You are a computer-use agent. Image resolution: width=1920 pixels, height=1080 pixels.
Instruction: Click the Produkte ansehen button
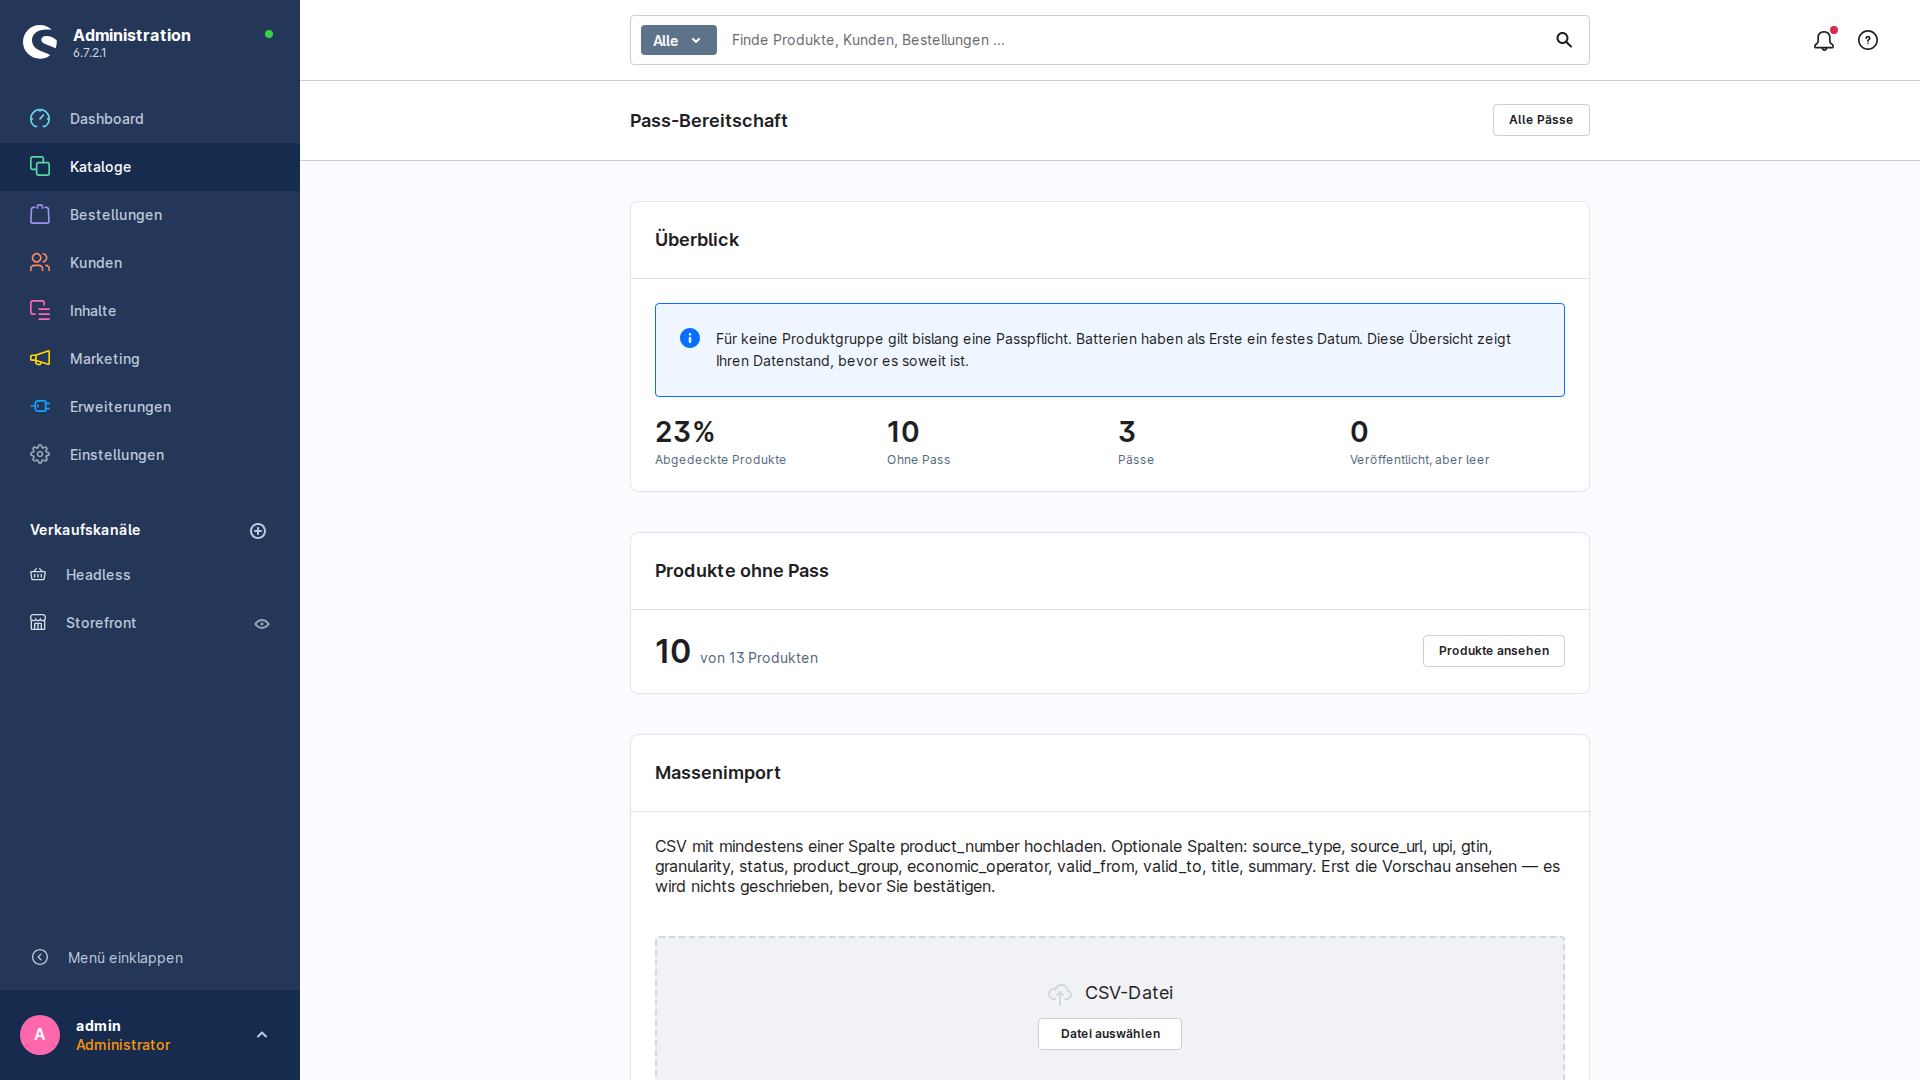(x=1494, y=651)
